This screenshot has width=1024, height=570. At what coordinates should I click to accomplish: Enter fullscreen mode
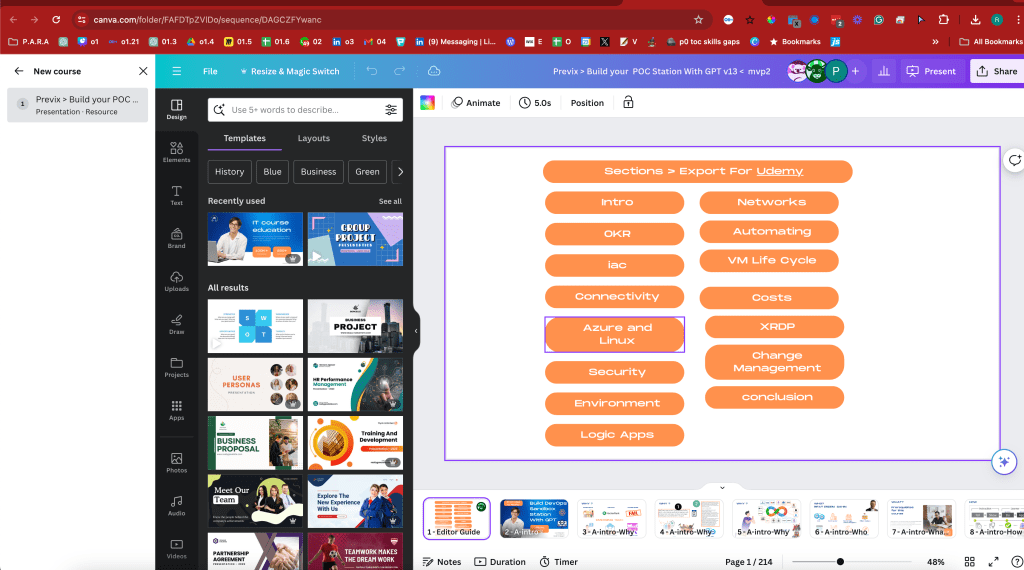pyautogui.click(x=993, y=562)
